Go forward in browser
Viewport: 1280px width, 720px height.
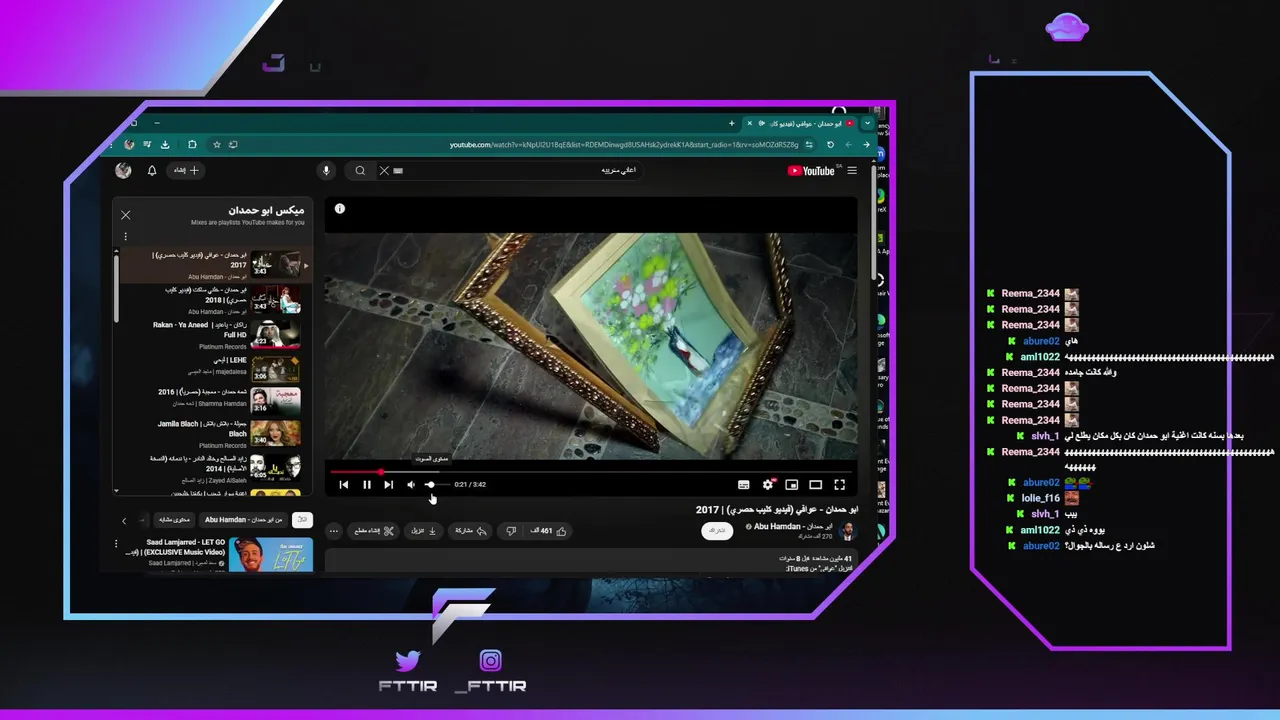pos(848,145)
